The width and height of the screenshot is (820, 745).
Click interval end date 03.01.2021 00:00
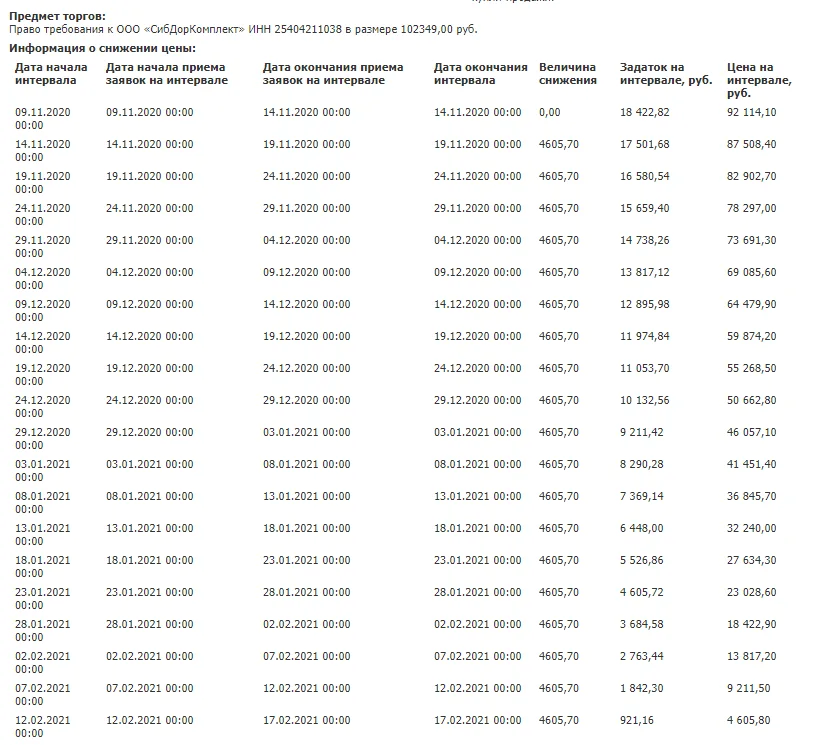[x=477, y=432]
